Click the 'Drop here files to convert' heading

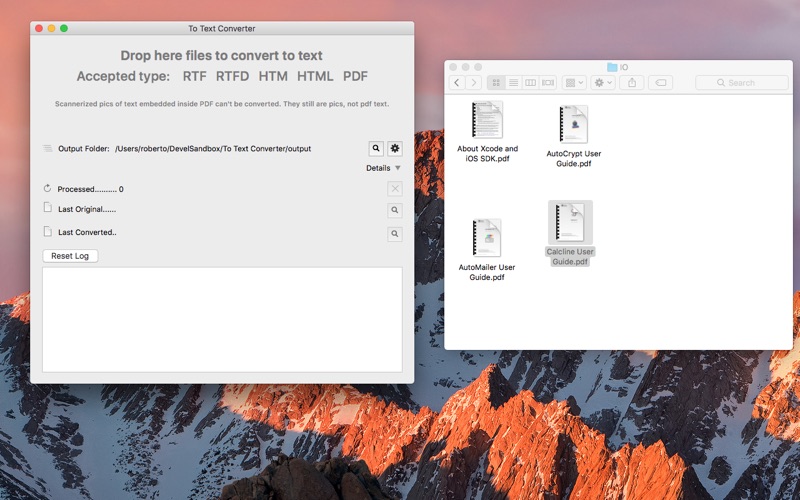tap(221, 55)
